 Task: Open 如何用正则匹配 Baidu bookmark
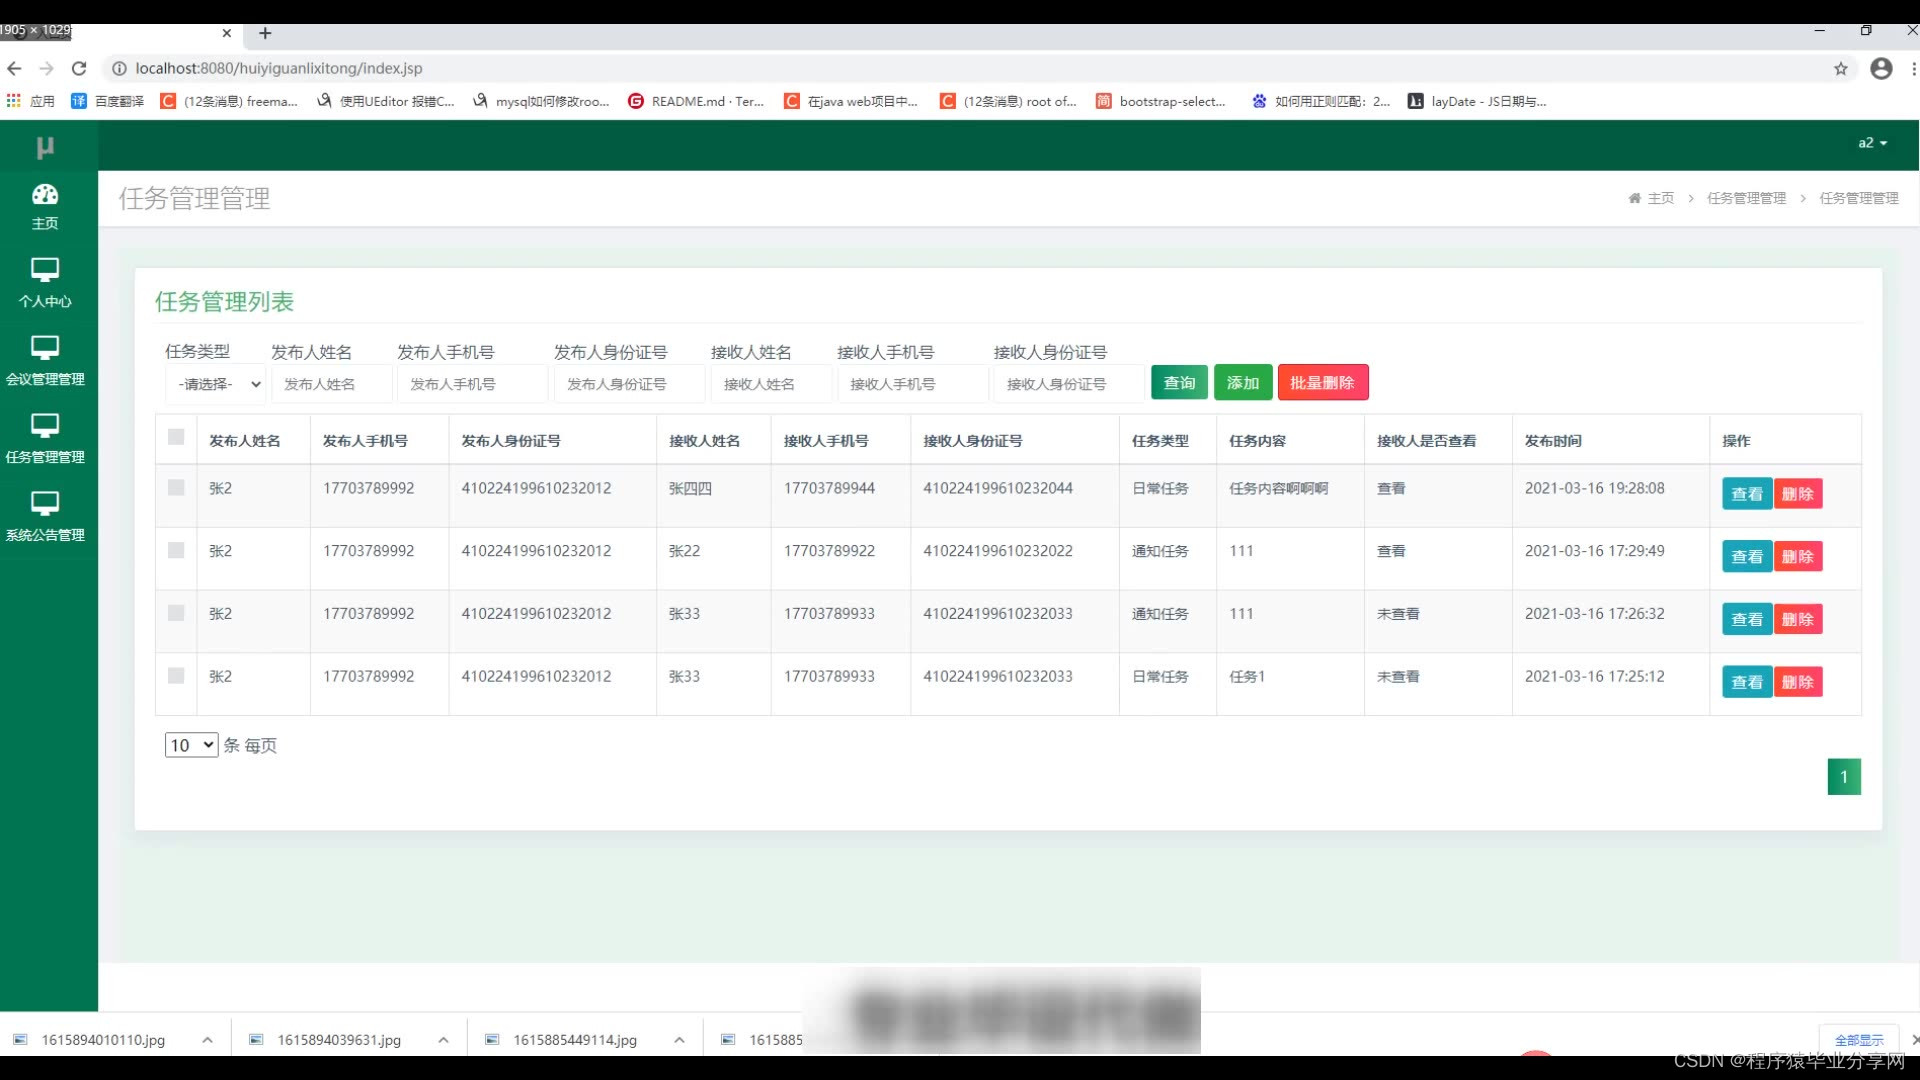point(1320,101)
